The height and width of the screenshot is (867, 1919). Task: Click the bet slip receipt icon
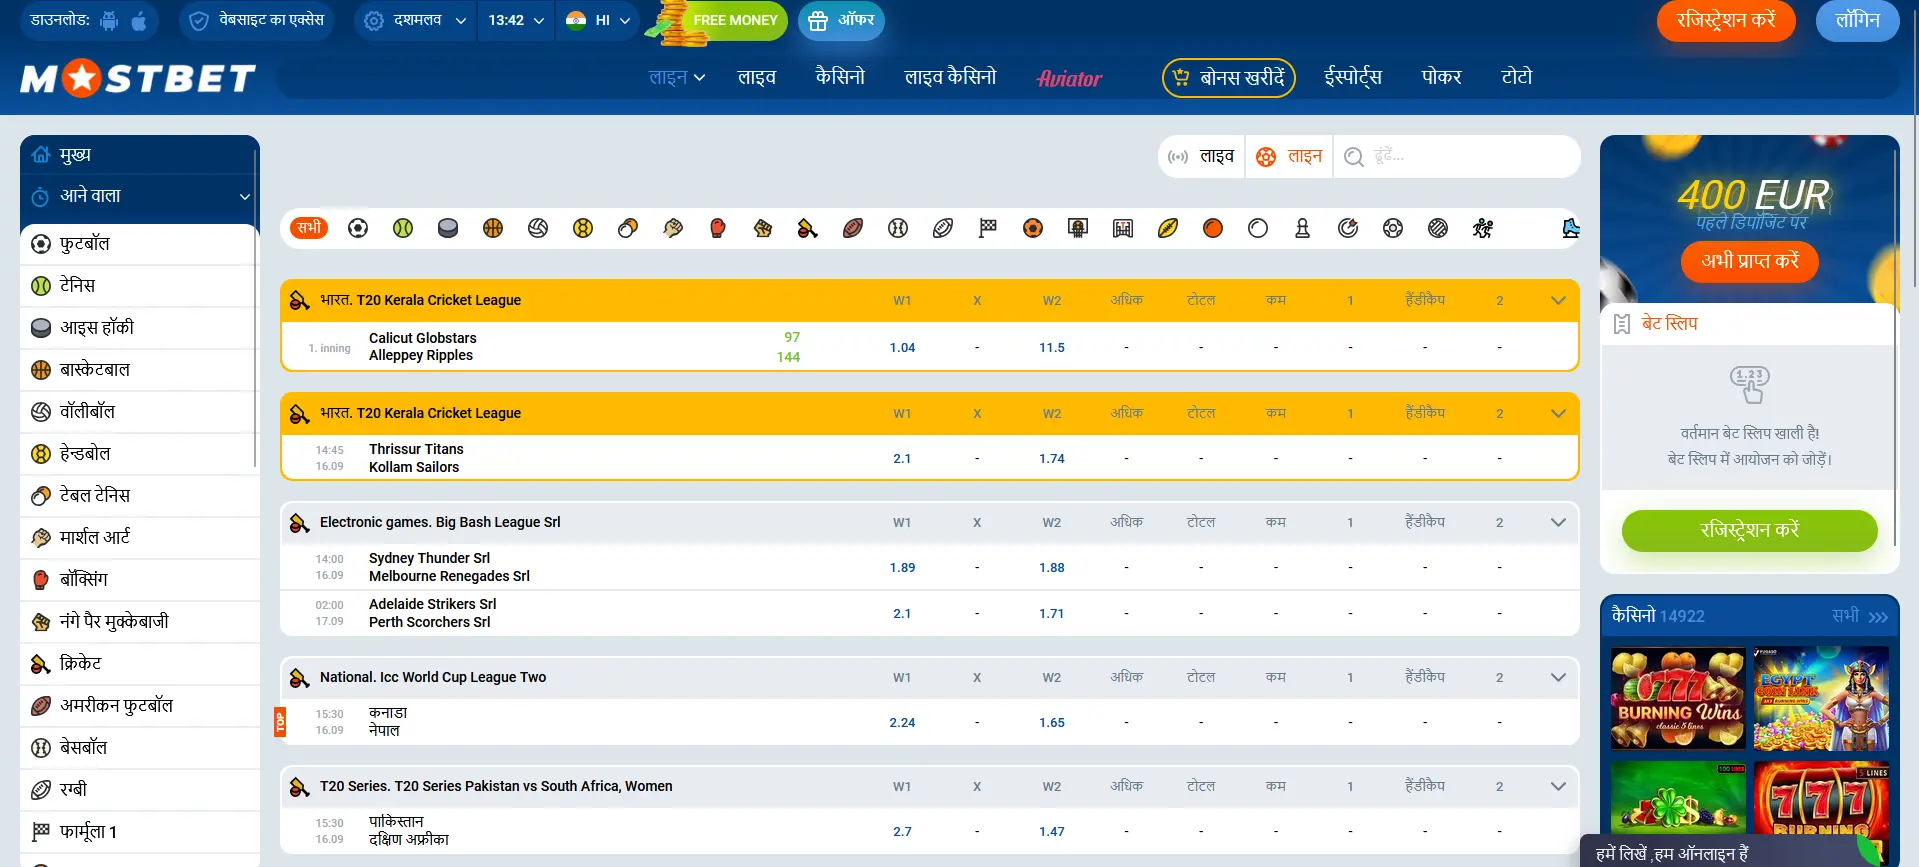1622,324
